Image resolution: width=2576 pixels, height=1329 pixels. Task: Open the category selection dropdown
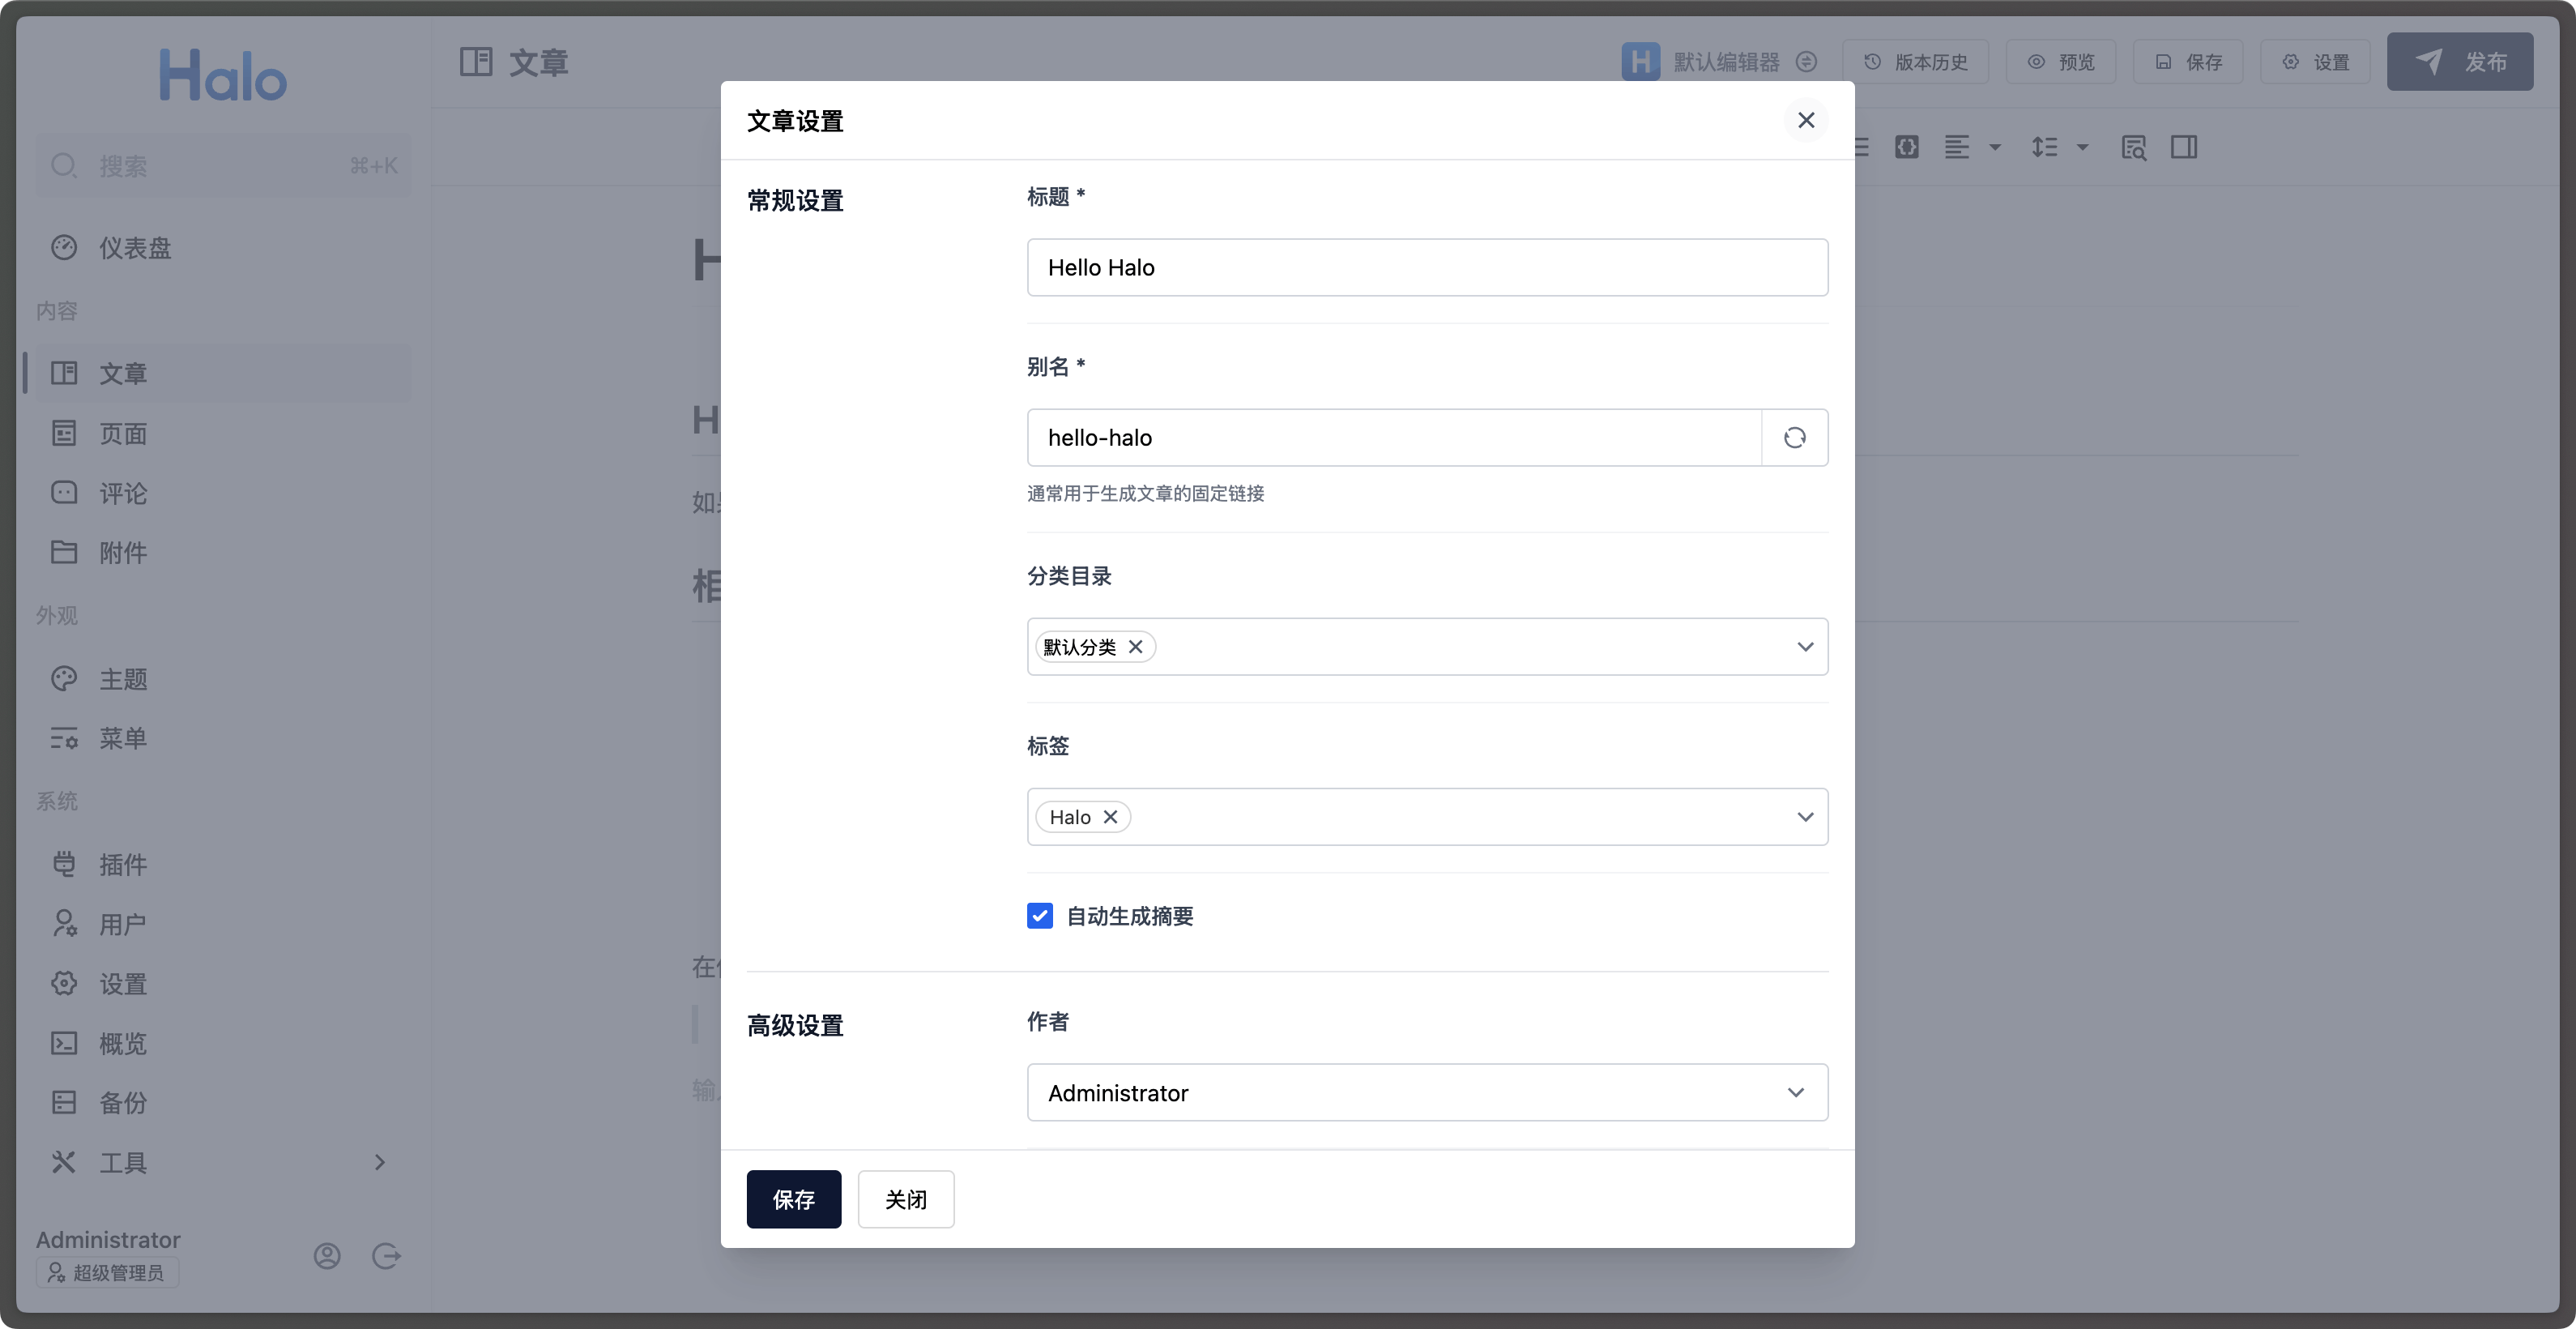click(1804, 646)
